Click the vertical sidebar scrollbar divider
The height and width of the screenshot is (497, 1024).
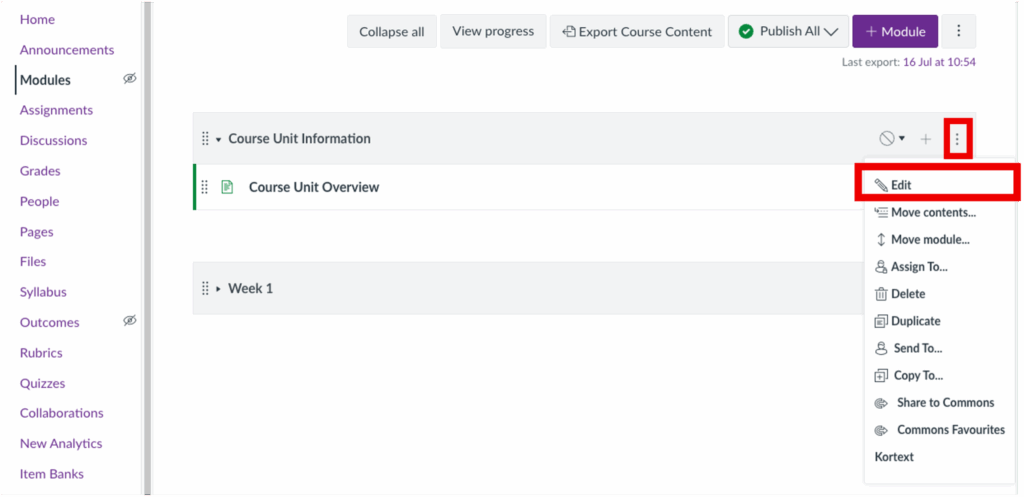tap(148, 248)
